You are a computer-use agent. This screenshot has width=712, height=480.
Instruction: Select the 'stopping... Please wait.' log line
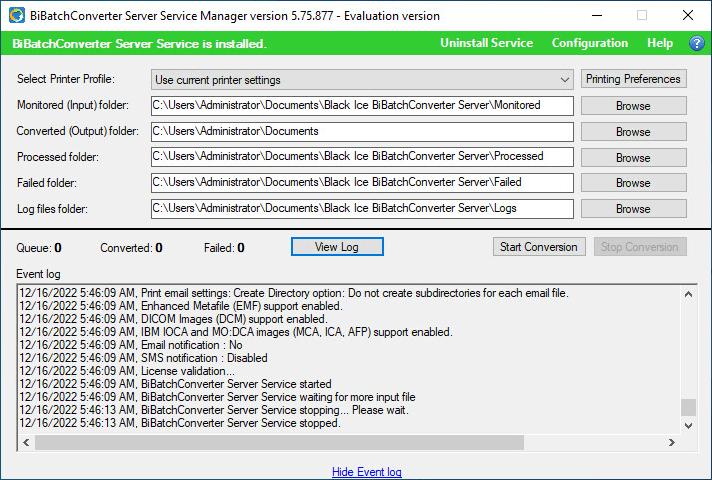[214, 410]
